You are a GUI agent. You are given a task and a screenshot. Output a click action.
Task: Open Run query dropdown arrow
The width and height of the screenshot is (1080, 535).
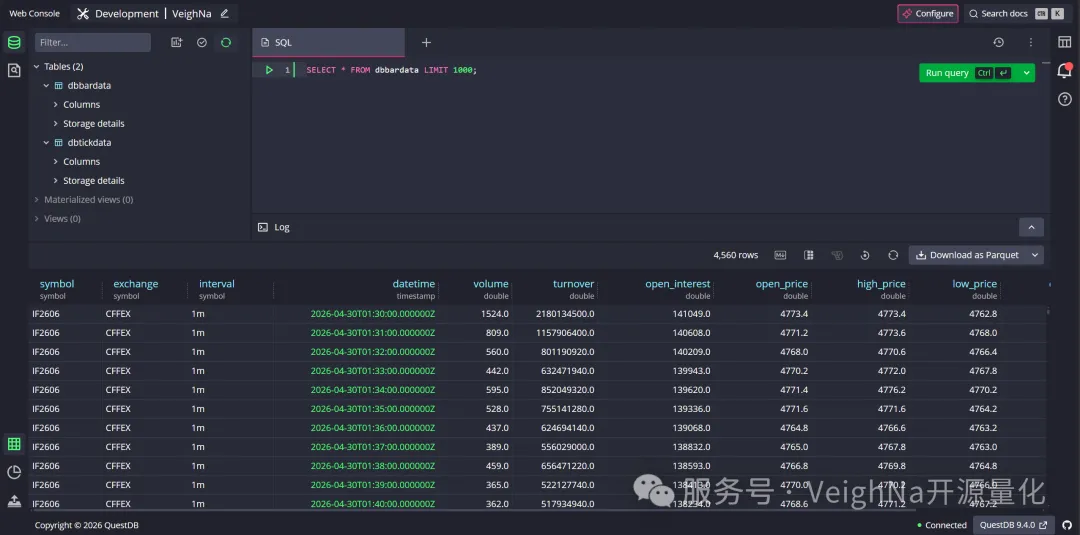click(1027, 73)
